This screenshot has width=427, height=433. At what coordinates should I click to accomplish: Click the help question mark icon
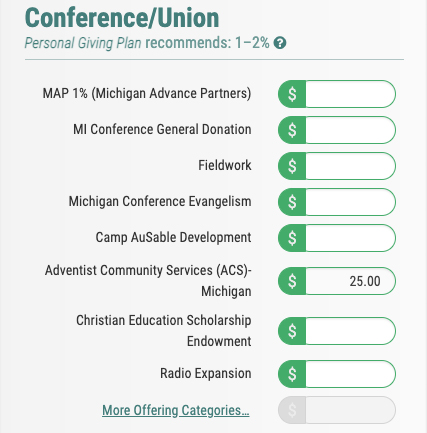(280, 43)
